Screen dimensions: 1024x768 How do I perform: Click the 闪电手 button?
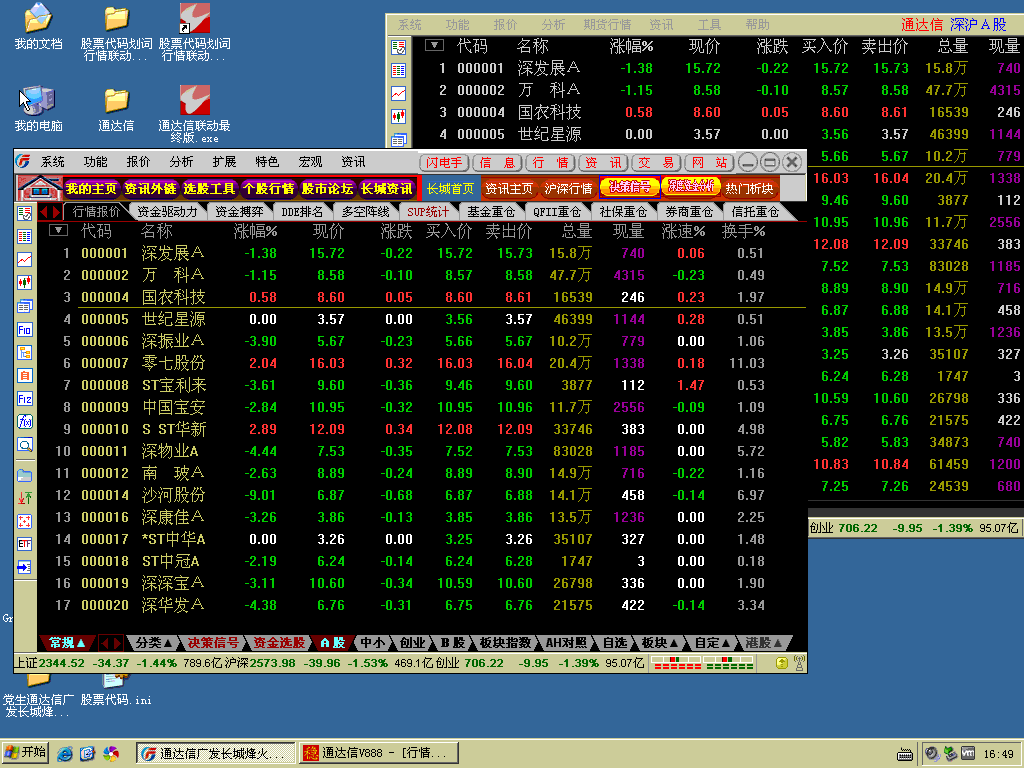[444, 163]
